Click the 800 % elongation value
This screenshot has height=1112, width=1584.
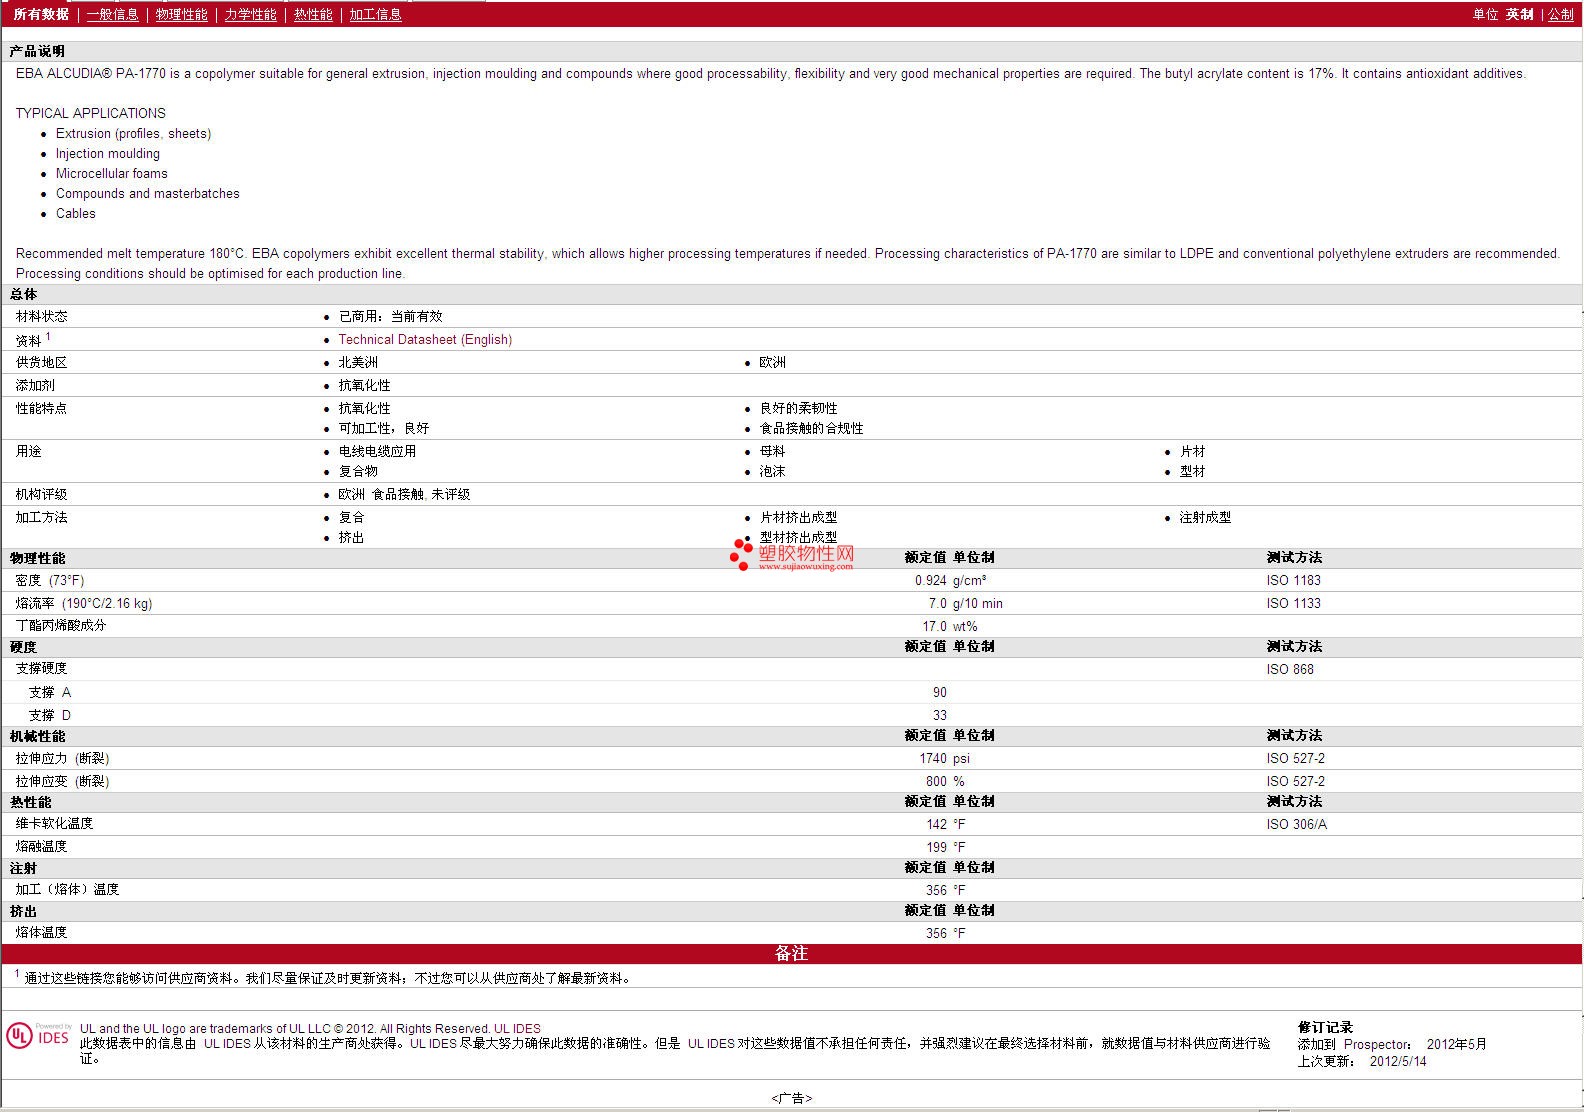click(945, 781)
